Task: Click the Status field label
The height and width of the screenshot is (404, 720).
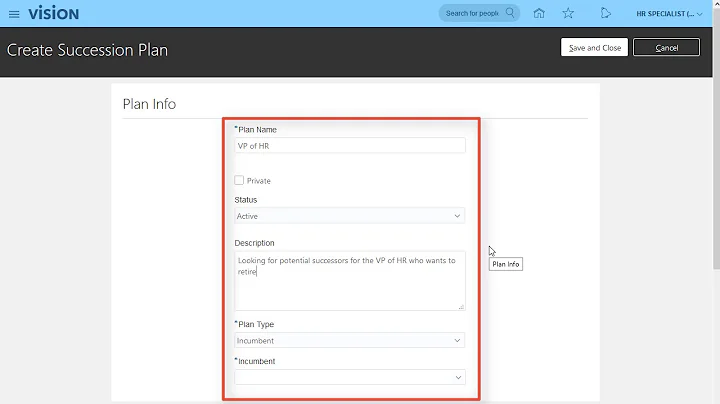Action: pyautogui.click(x=246, y=200)
